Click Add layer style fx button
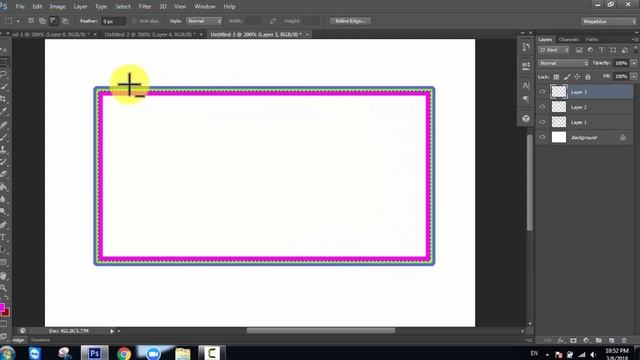The height and width of the screenshot is (360, 640). (561, 340)
